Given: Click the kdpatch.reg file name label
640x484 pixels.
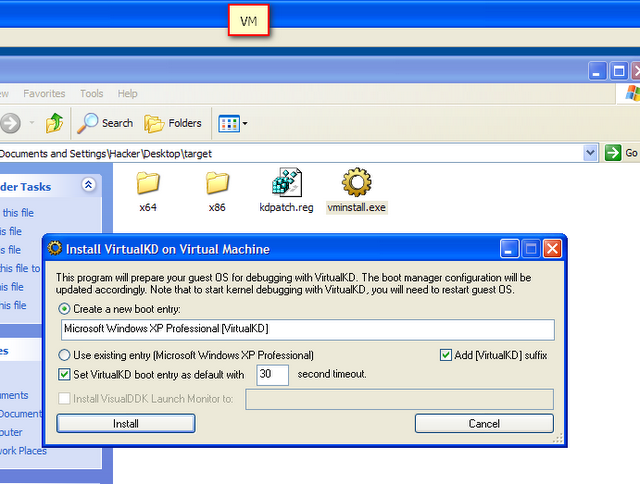Looking at the screenshot, I should click(x=287, y=207).
